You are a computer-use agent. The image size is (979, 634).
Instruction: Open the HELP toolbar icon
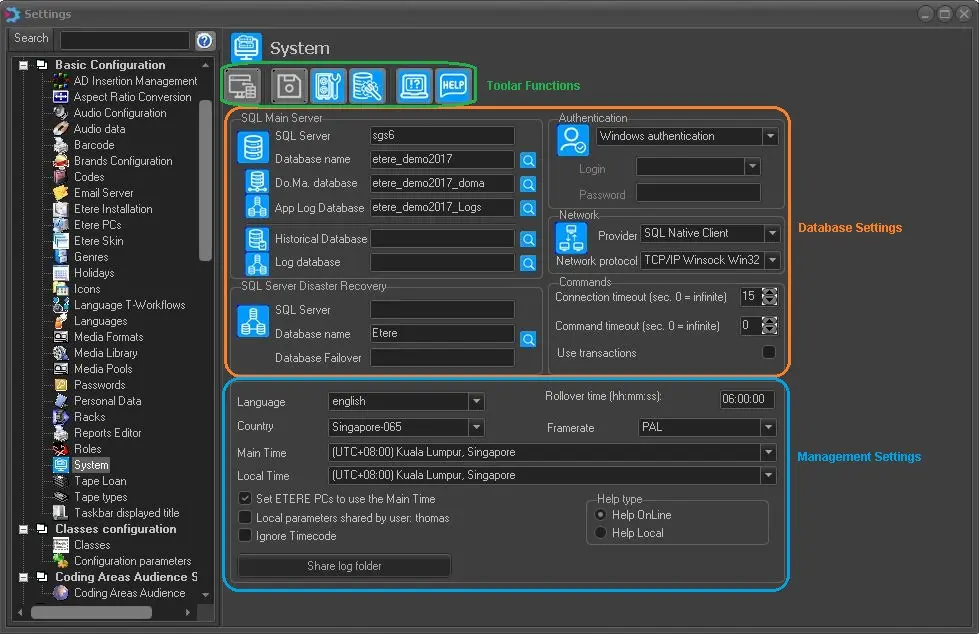(453, 86)
